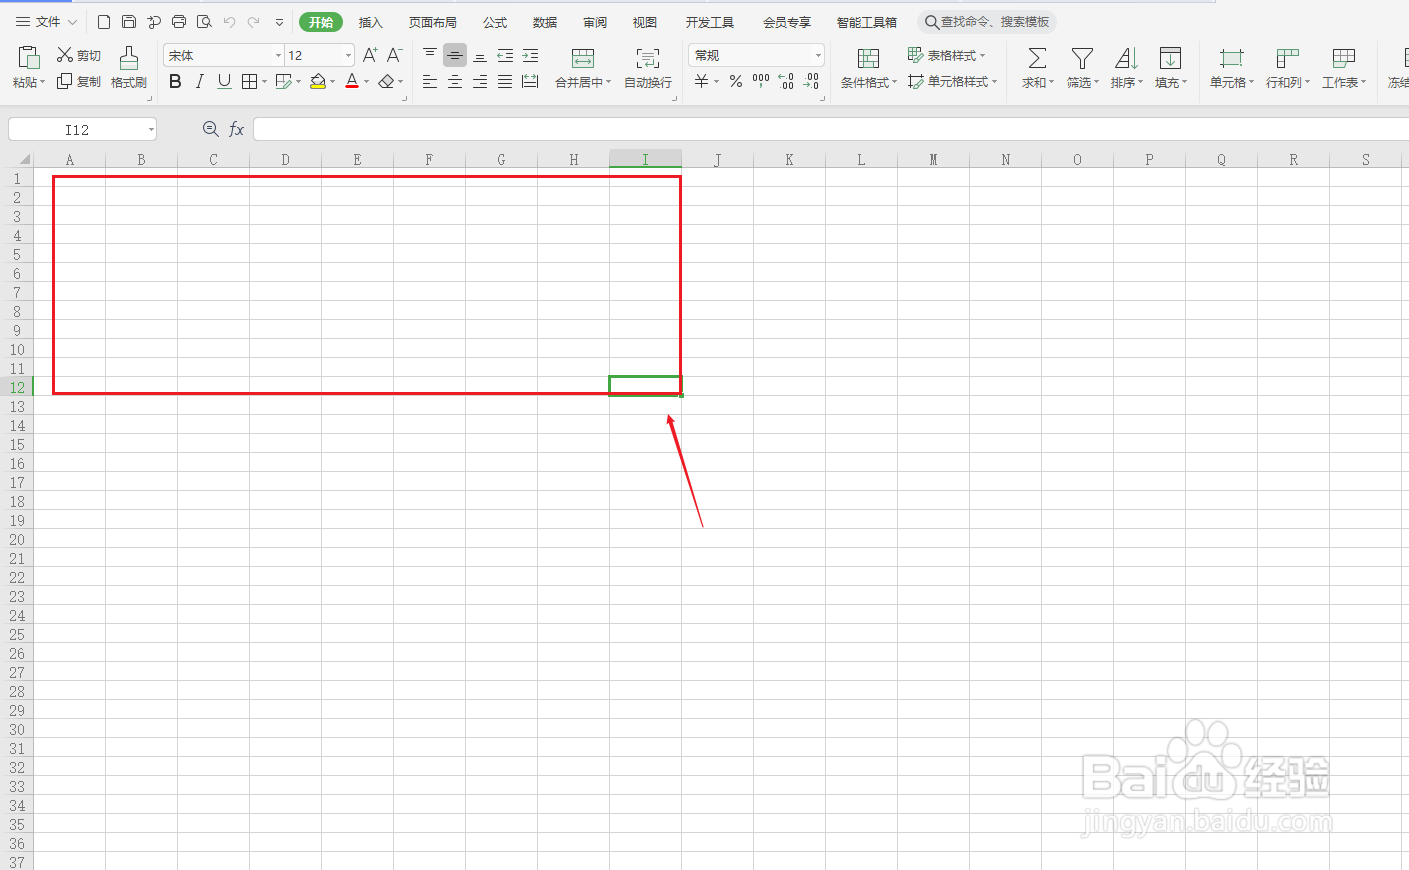This screenshot has height=870, width=1409.
Task: Switch to the Review (审阅) tab
Action: click(x=595, y=22)
